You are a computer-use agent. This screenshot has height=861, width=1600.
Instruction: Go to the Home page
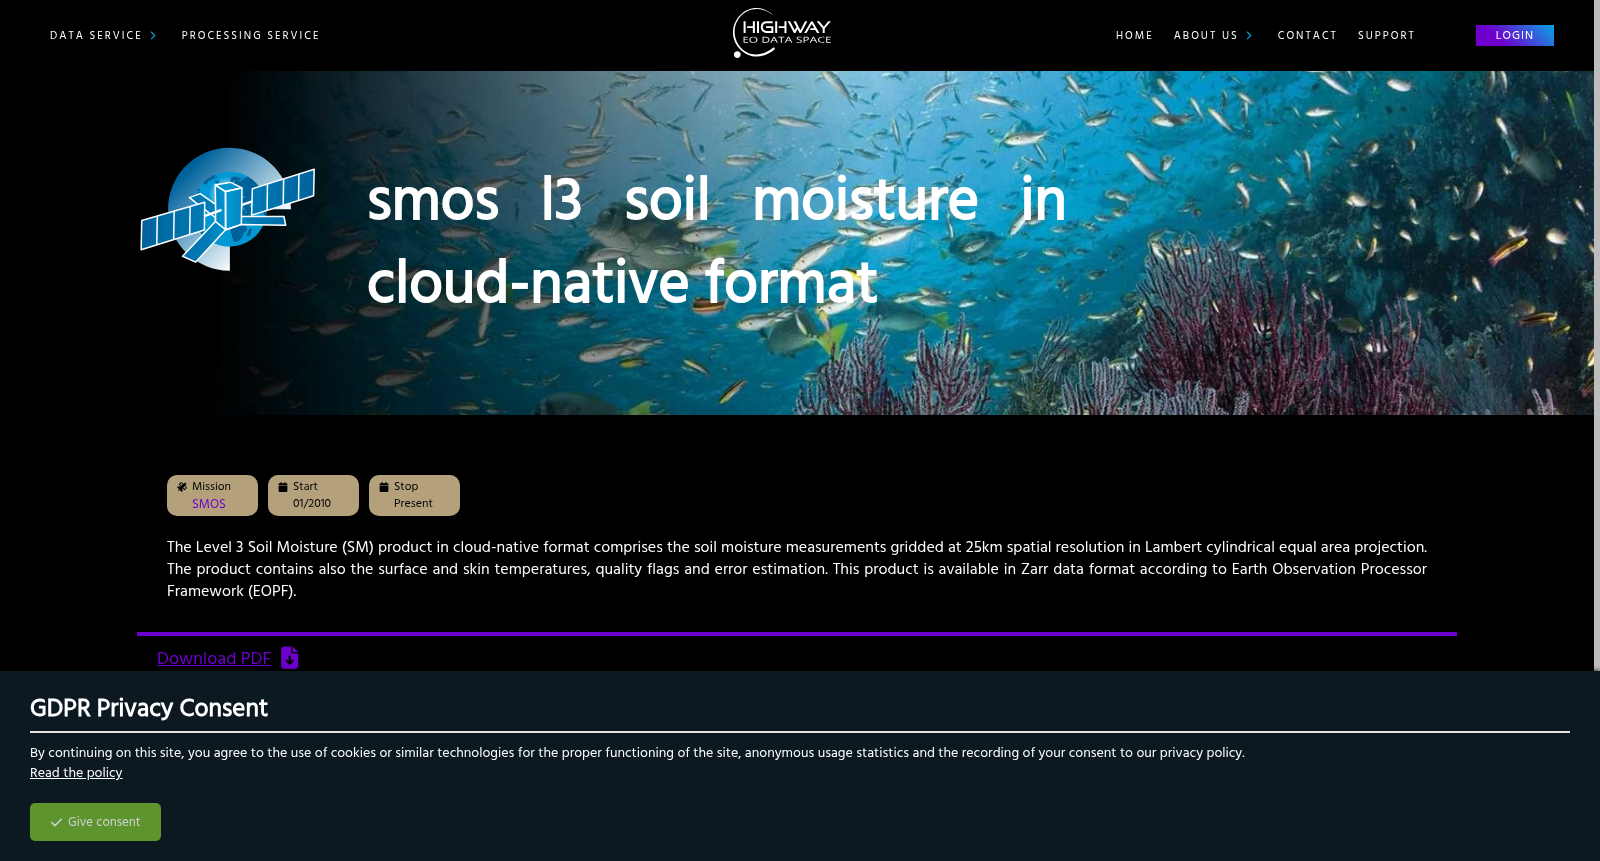(1134, 36)
